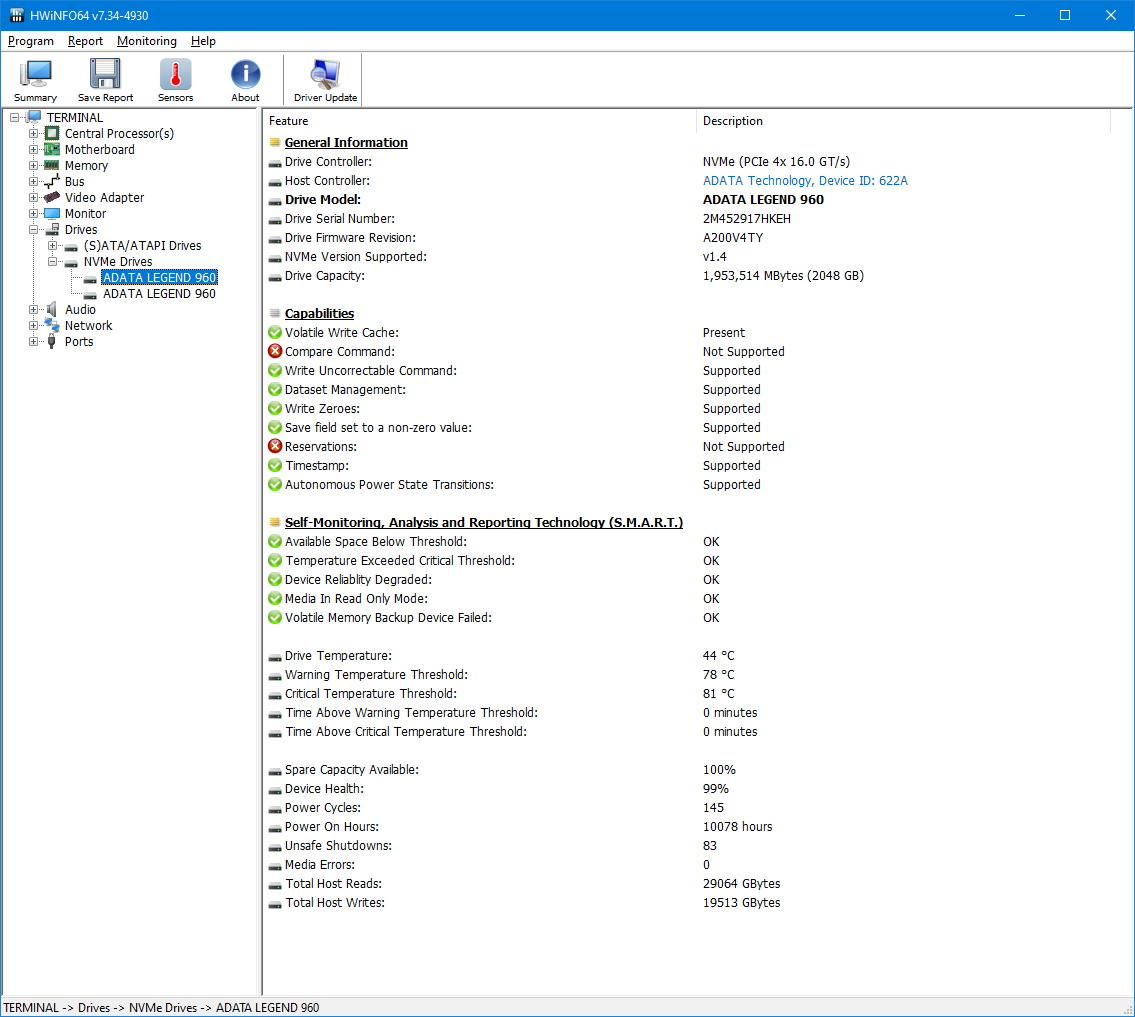Click the green check beside Timestamp
Viewport: 1135px width, 1017px height.
(275, 465)
